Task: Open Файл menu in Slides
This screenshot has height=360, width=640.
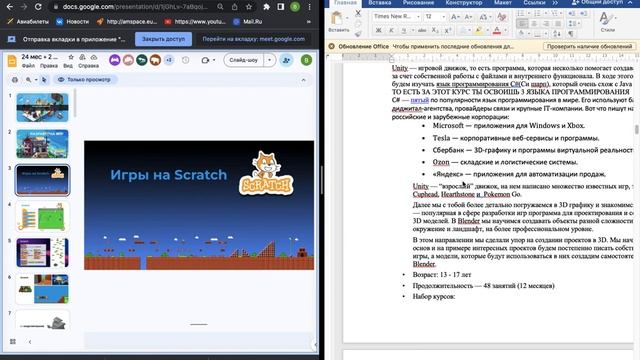Action: 28,66
